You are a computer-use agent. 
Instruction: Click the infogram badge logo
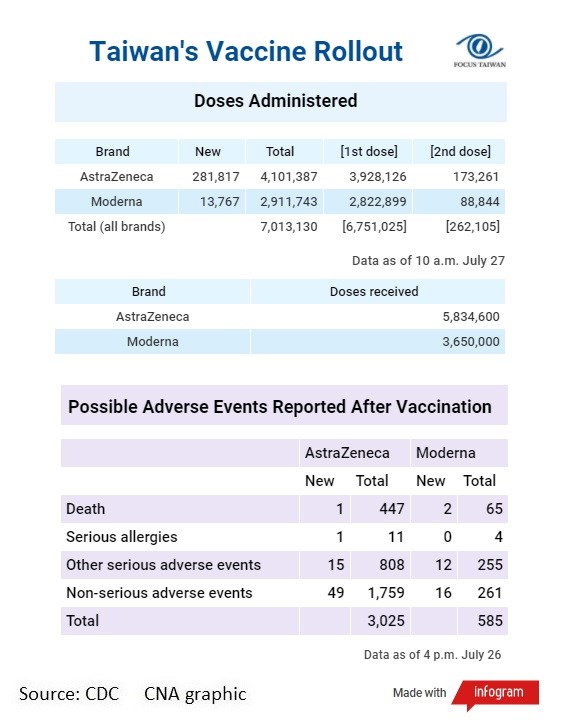[495, 693]
